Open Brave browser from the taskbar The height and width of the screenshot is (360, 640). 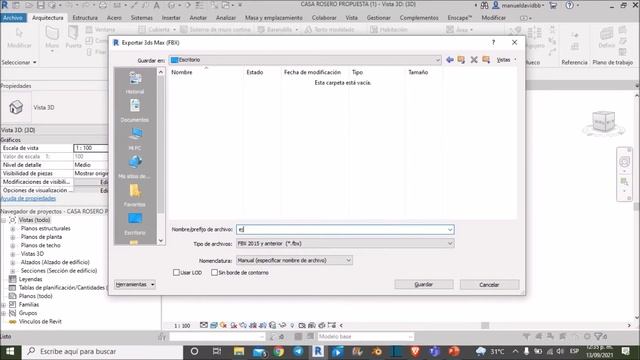coord(415,351)
